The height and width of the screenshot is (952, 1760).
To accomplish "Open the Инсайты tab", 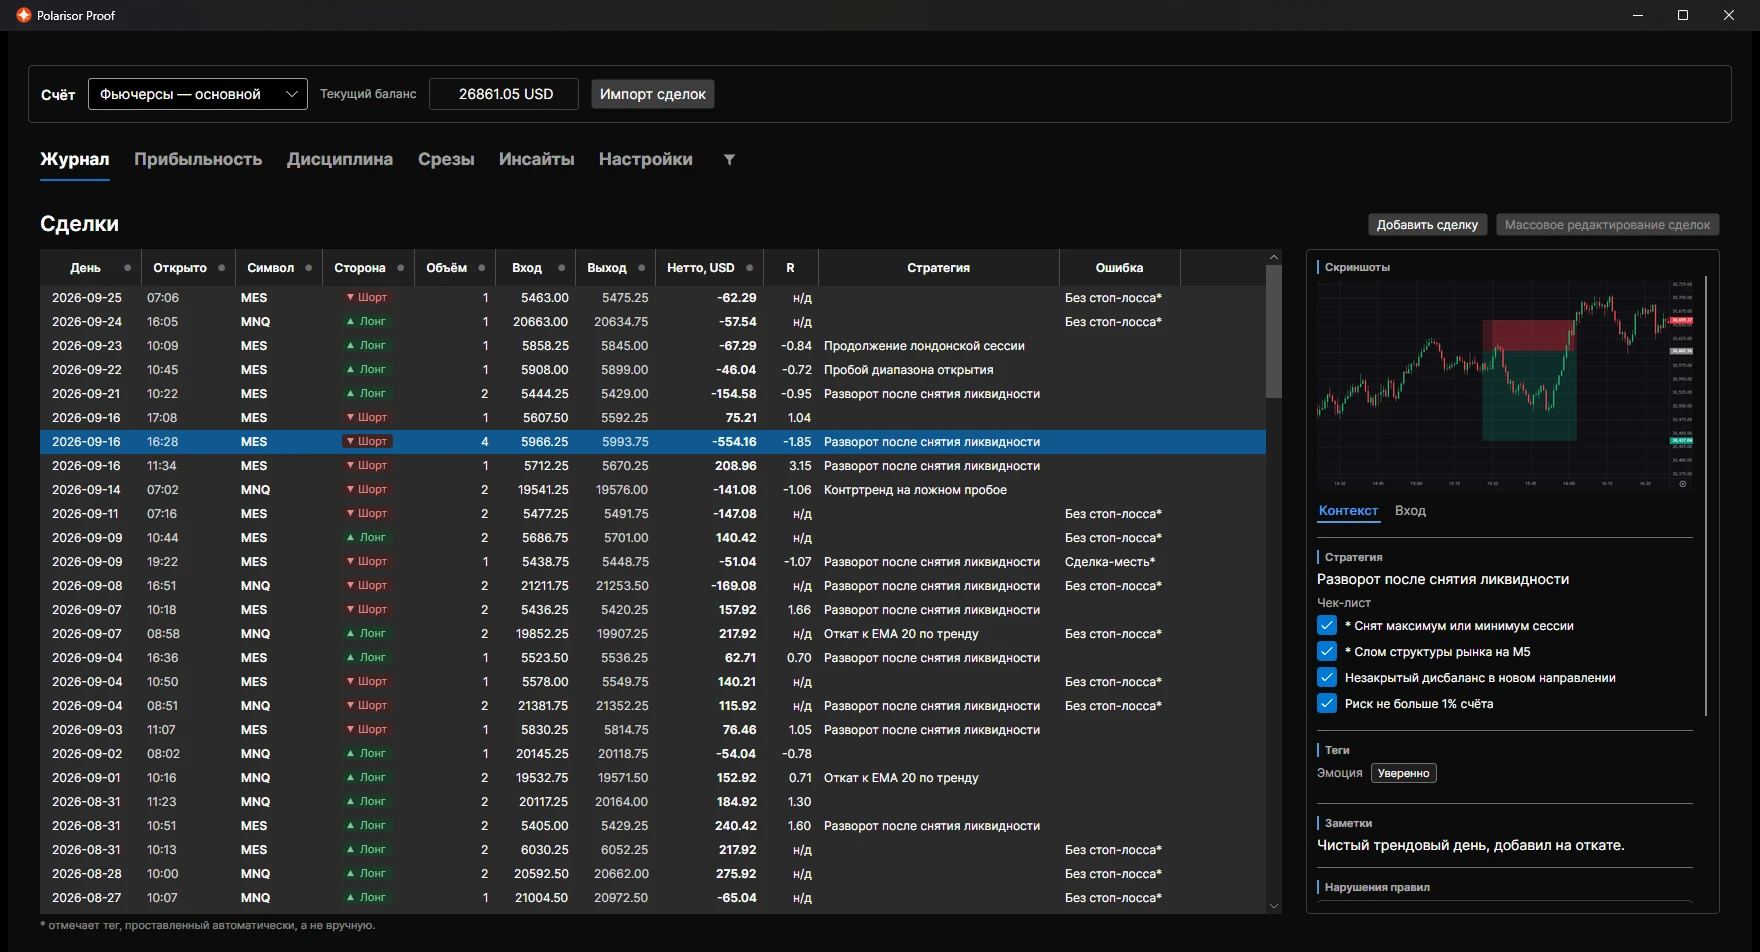I will pos(536,159).
